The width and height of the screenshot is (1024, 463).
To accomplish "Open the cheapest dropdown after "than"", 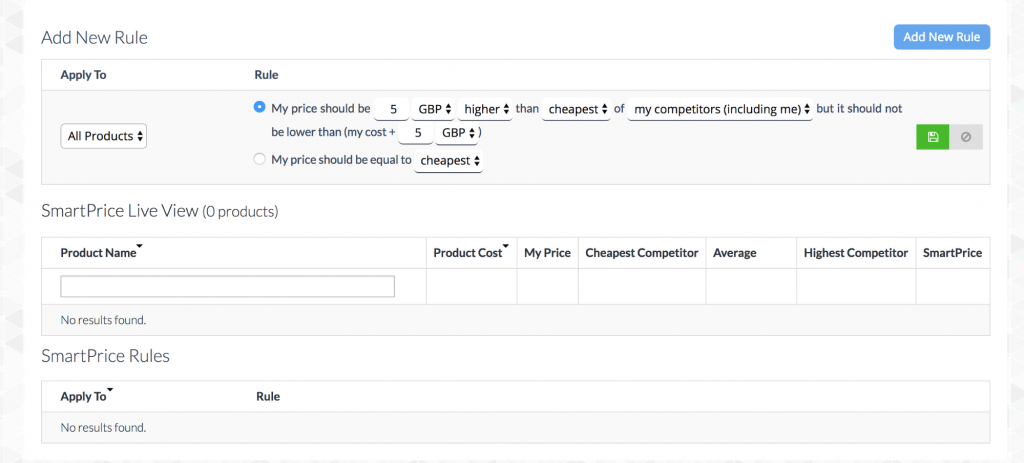I will coord(576,109).
